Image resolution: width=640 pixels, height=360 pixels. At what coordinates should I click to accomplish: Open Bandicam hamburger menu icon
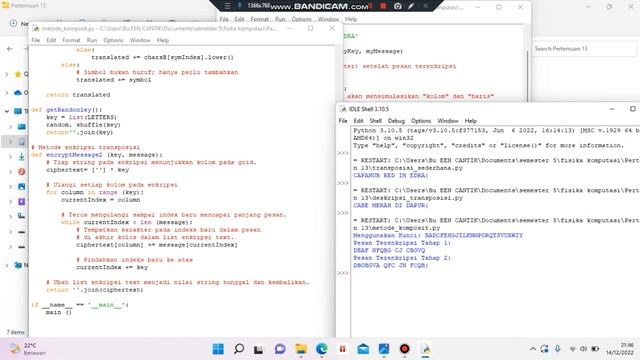[x=227, y=6]
